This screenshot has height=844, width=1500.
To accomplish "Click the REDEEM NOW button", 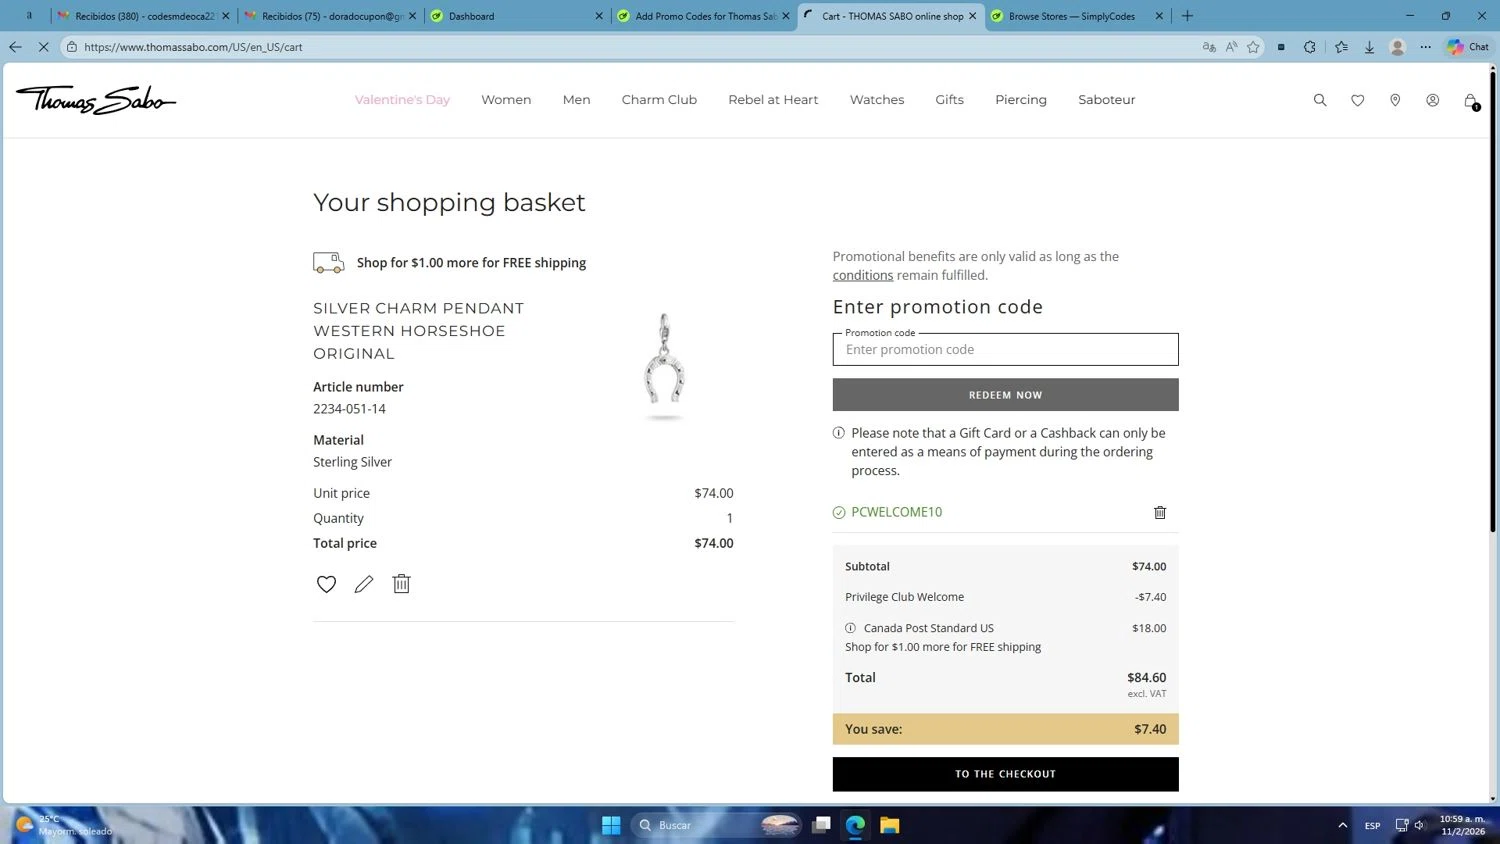I will (x=1005, y=395).
